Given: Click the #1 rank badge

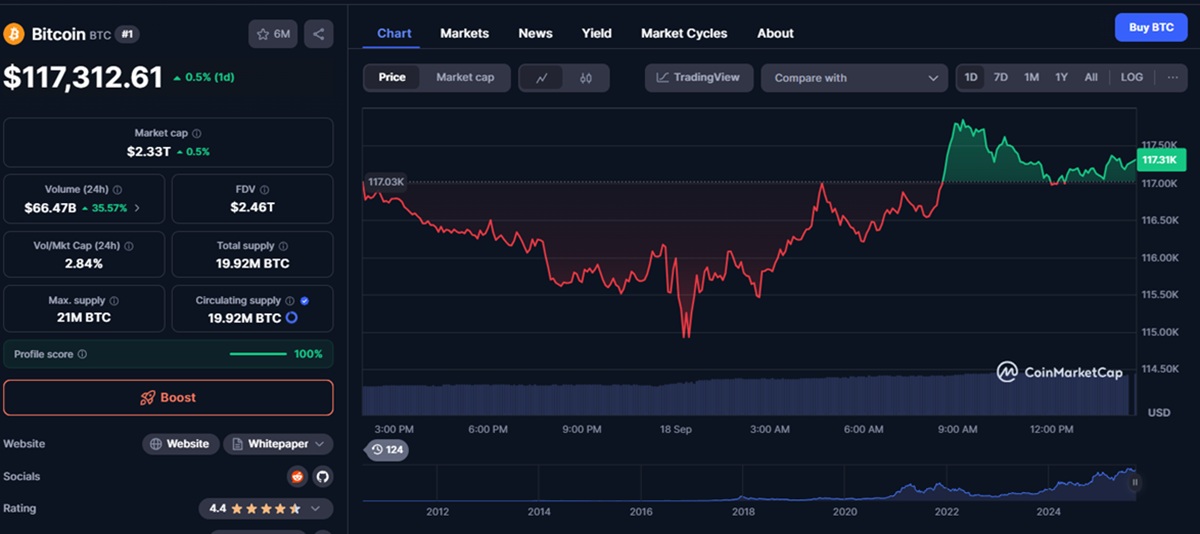Looking at the screenshot, I should (x=127, y=34).
